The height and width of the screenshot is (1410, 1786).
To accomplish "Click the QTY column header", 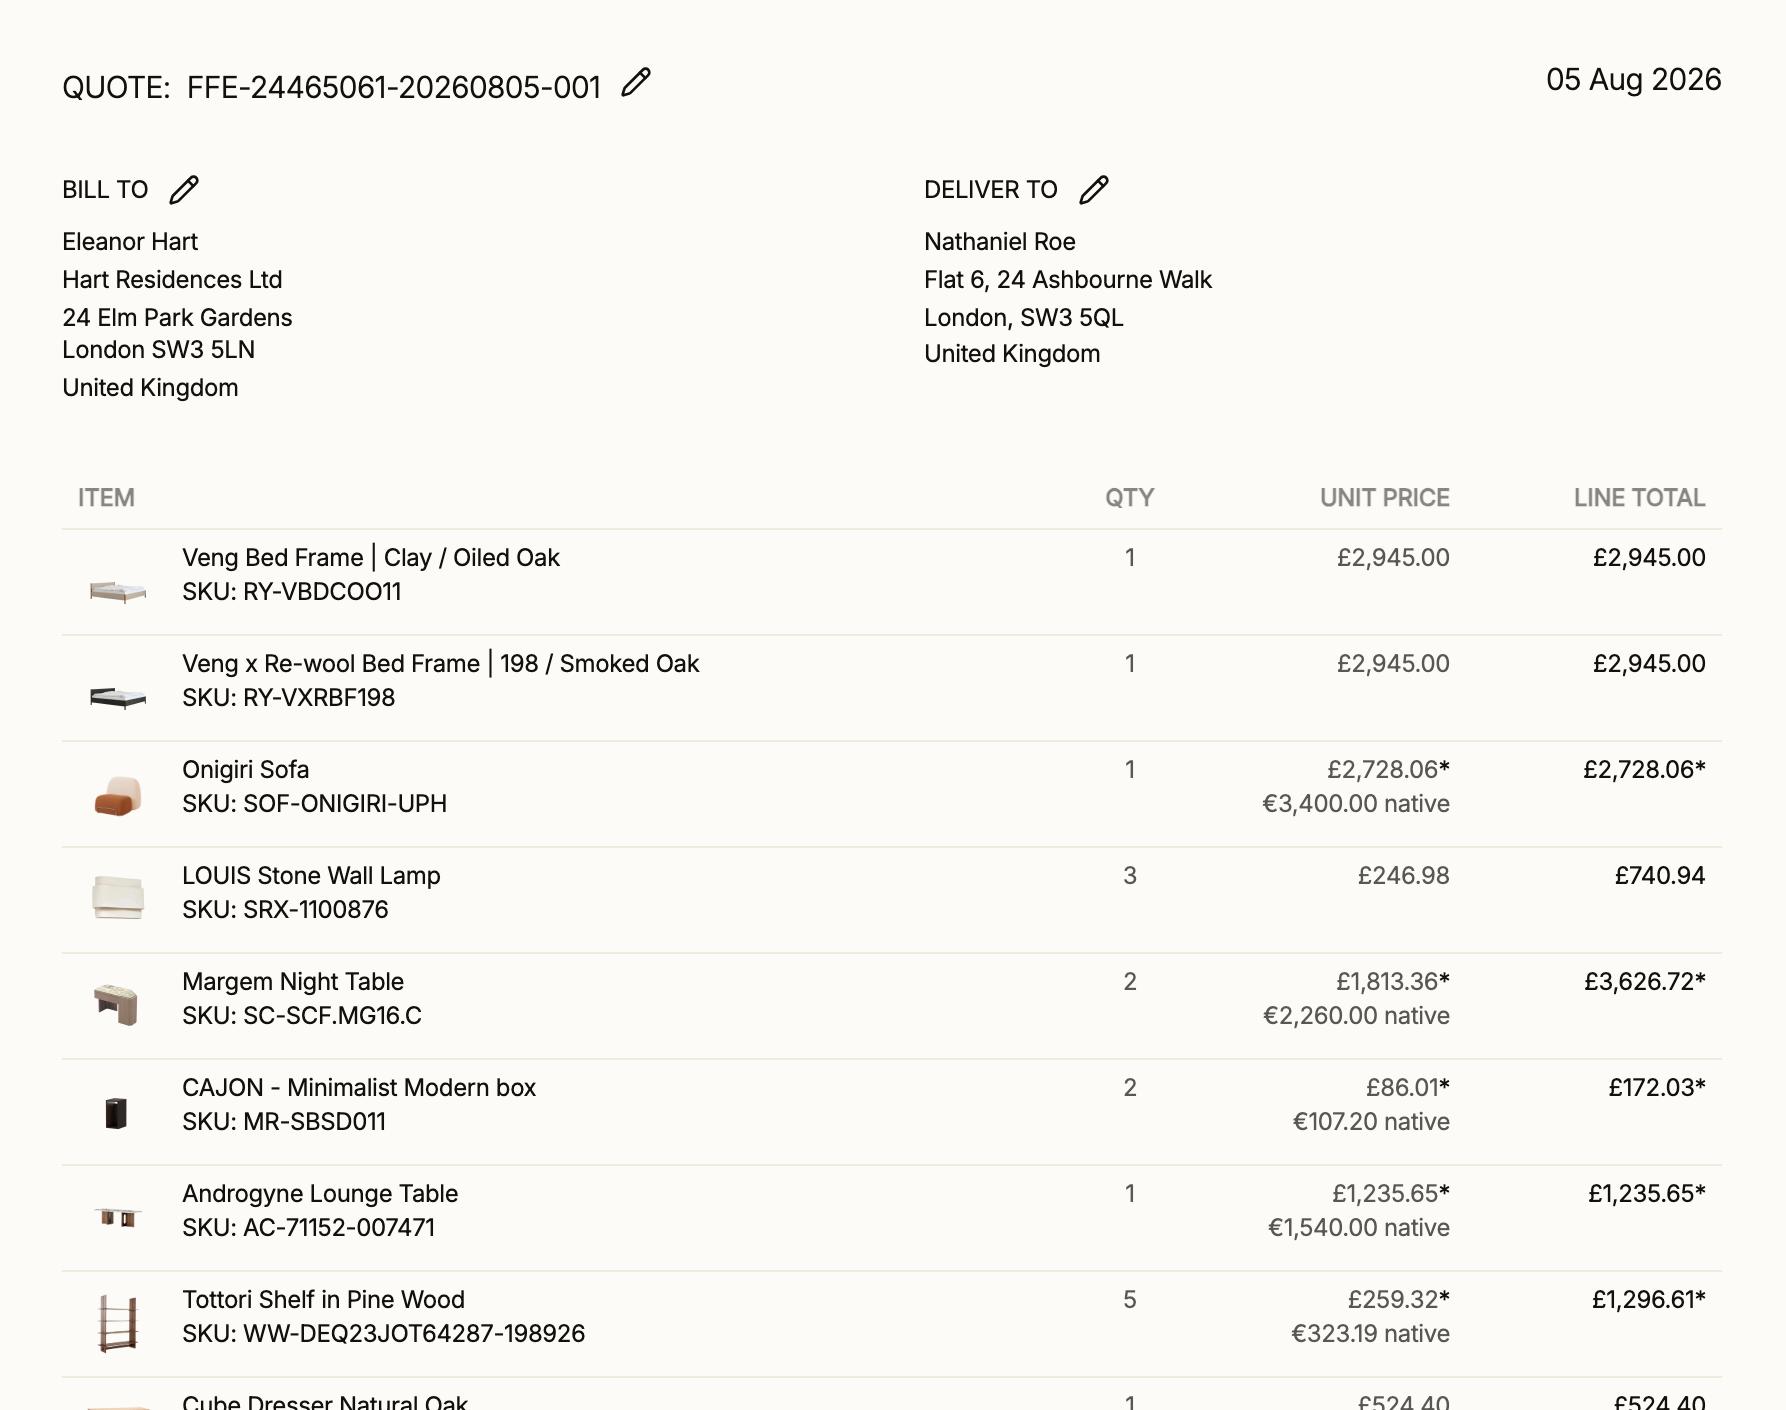I will coord(1130,498).
